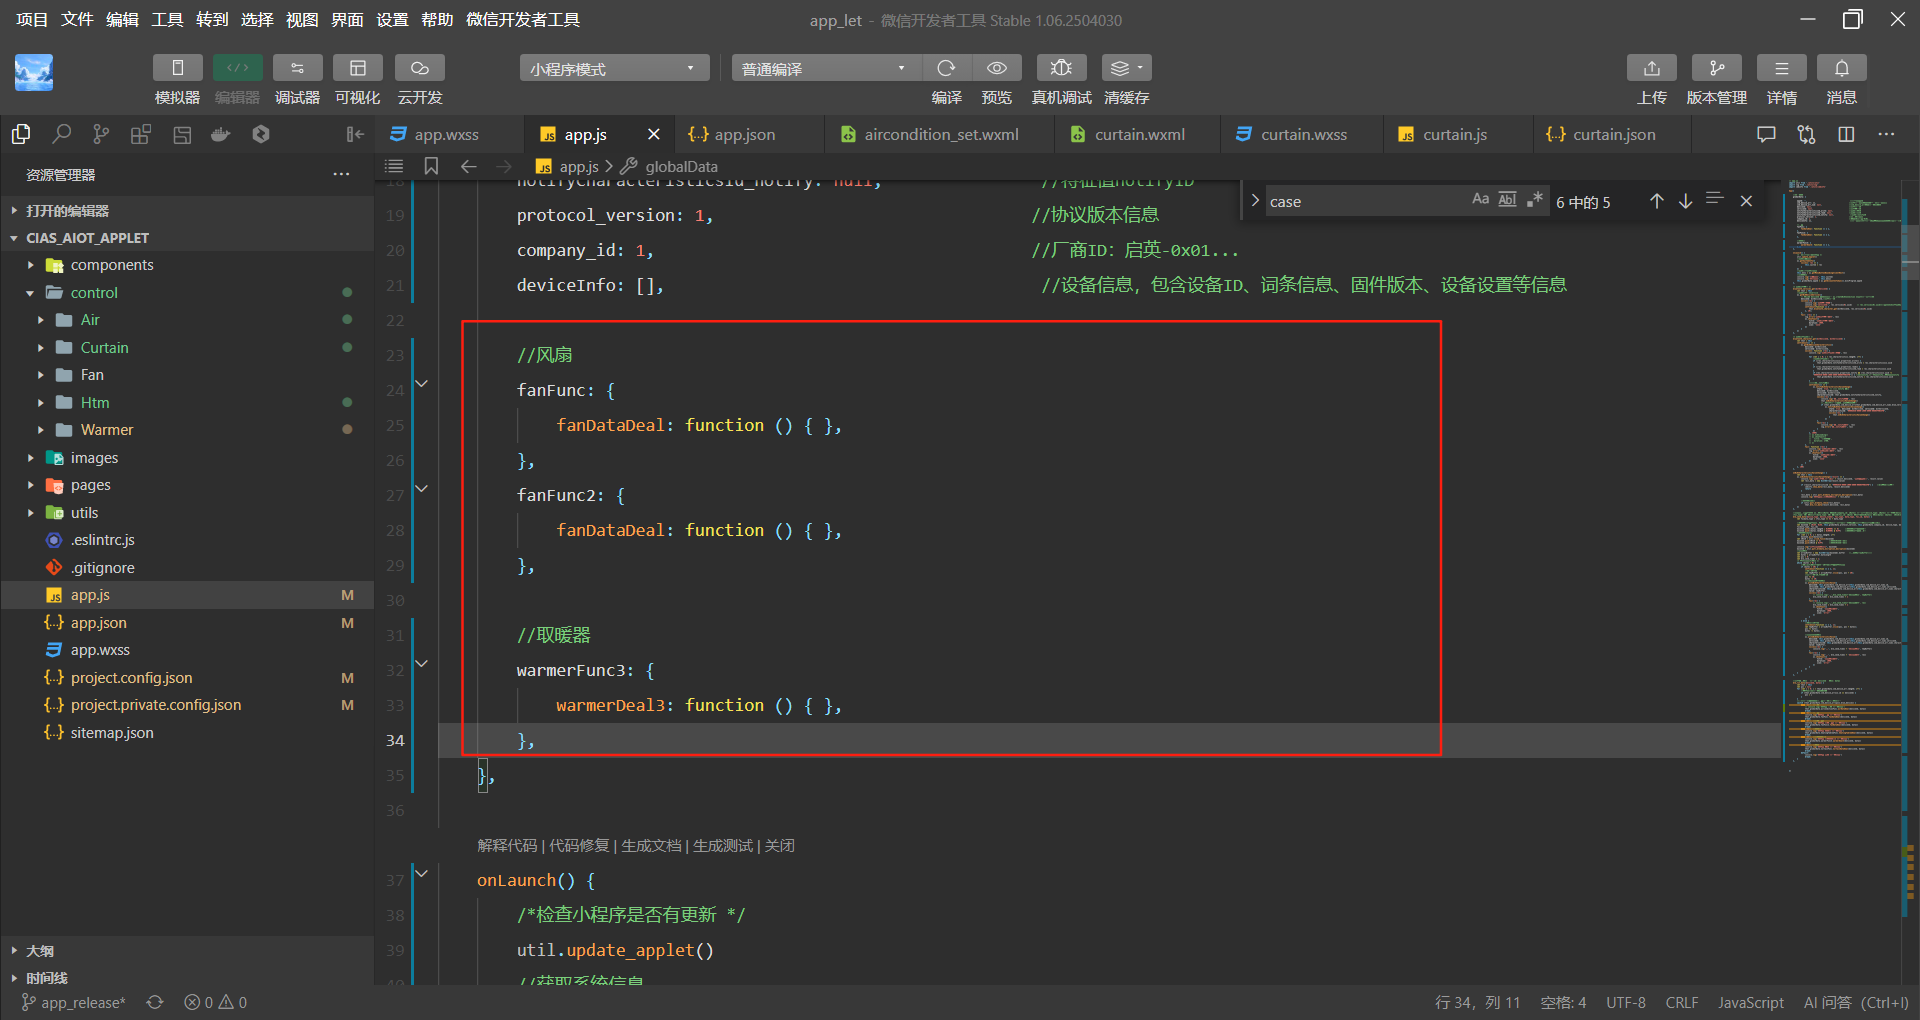Collapse the fanFunc code block

pyautogui.click(x=422, y=384)
